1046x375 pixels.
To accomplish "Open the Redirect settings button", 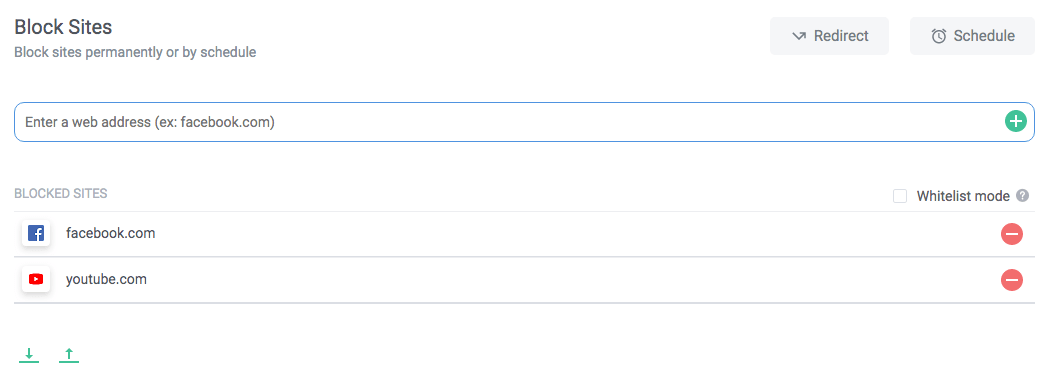I will (x=829, y=36).
